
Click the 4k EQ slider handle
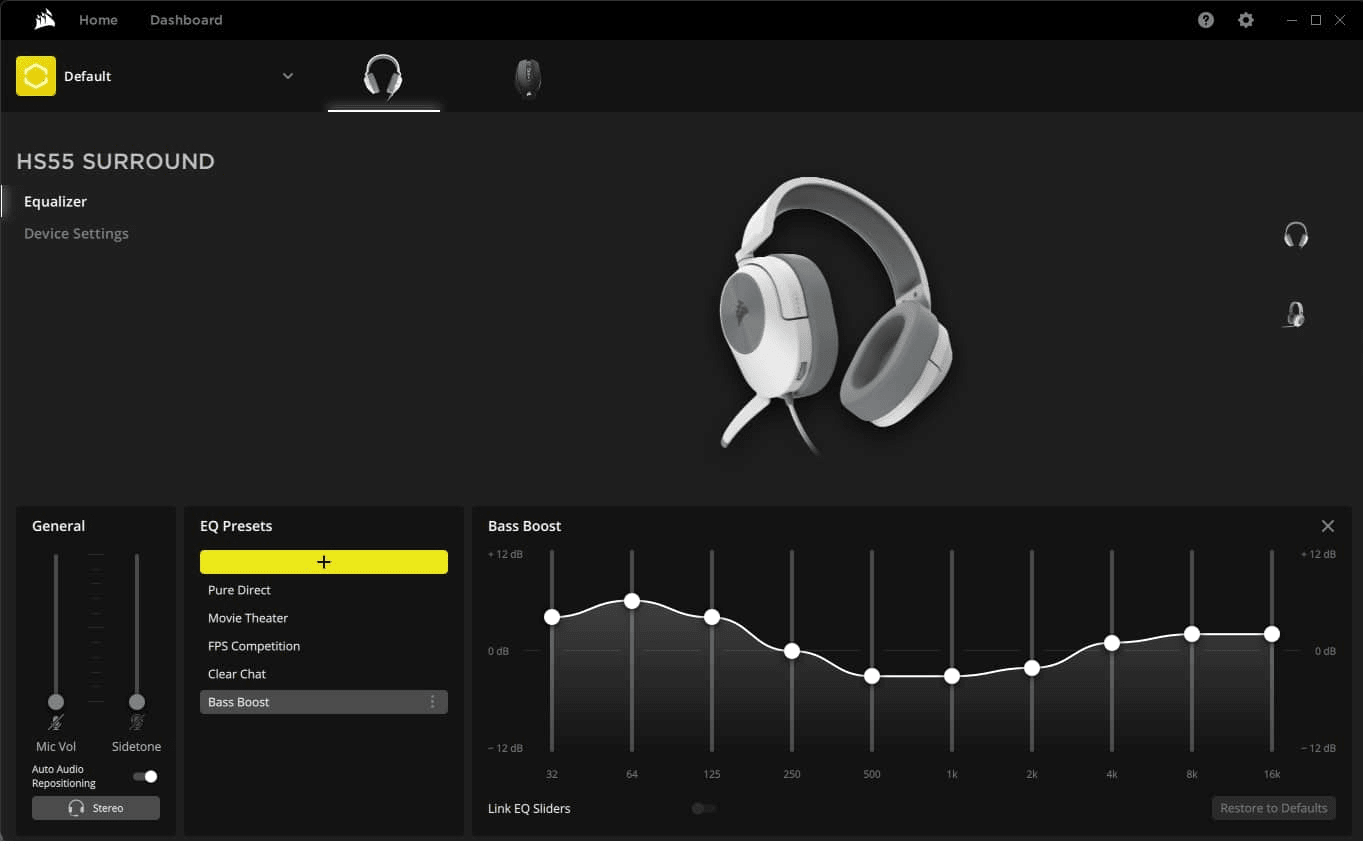[x=1112, y=643]
